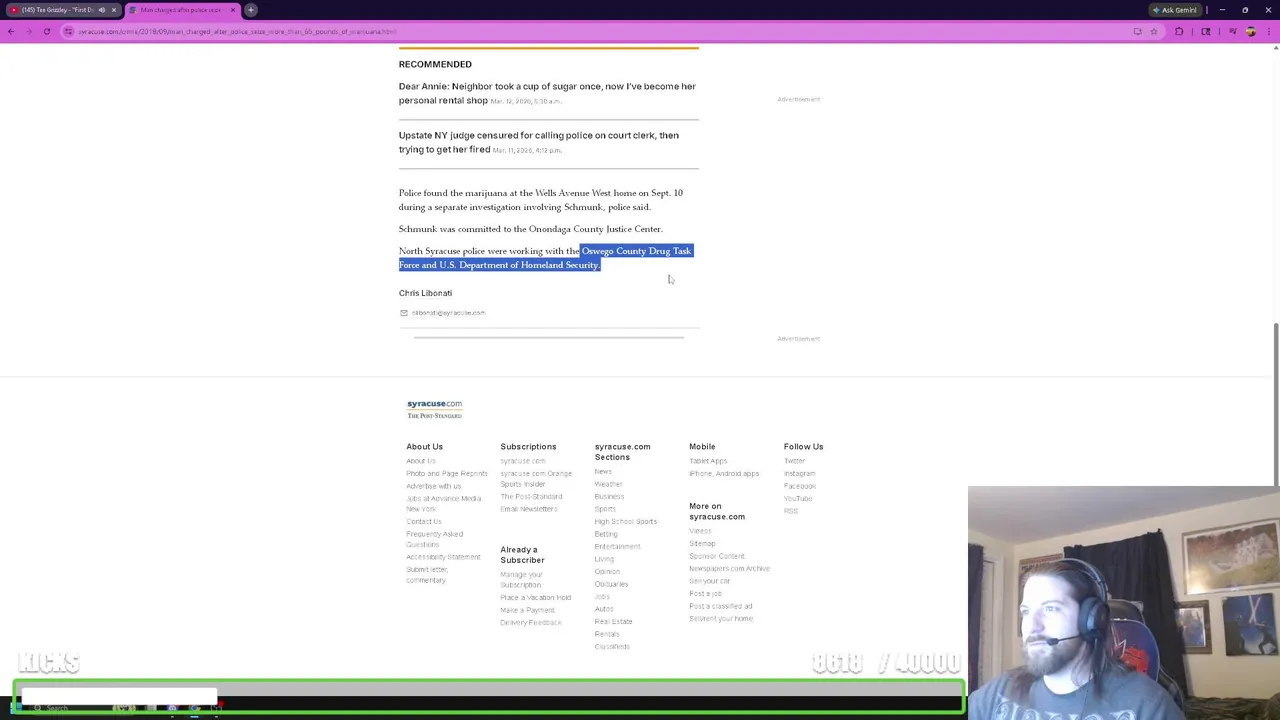The width and height of the screenshot is (1280, 720).
Task: Click the Betting section link
Action: (x=606, y=534)
